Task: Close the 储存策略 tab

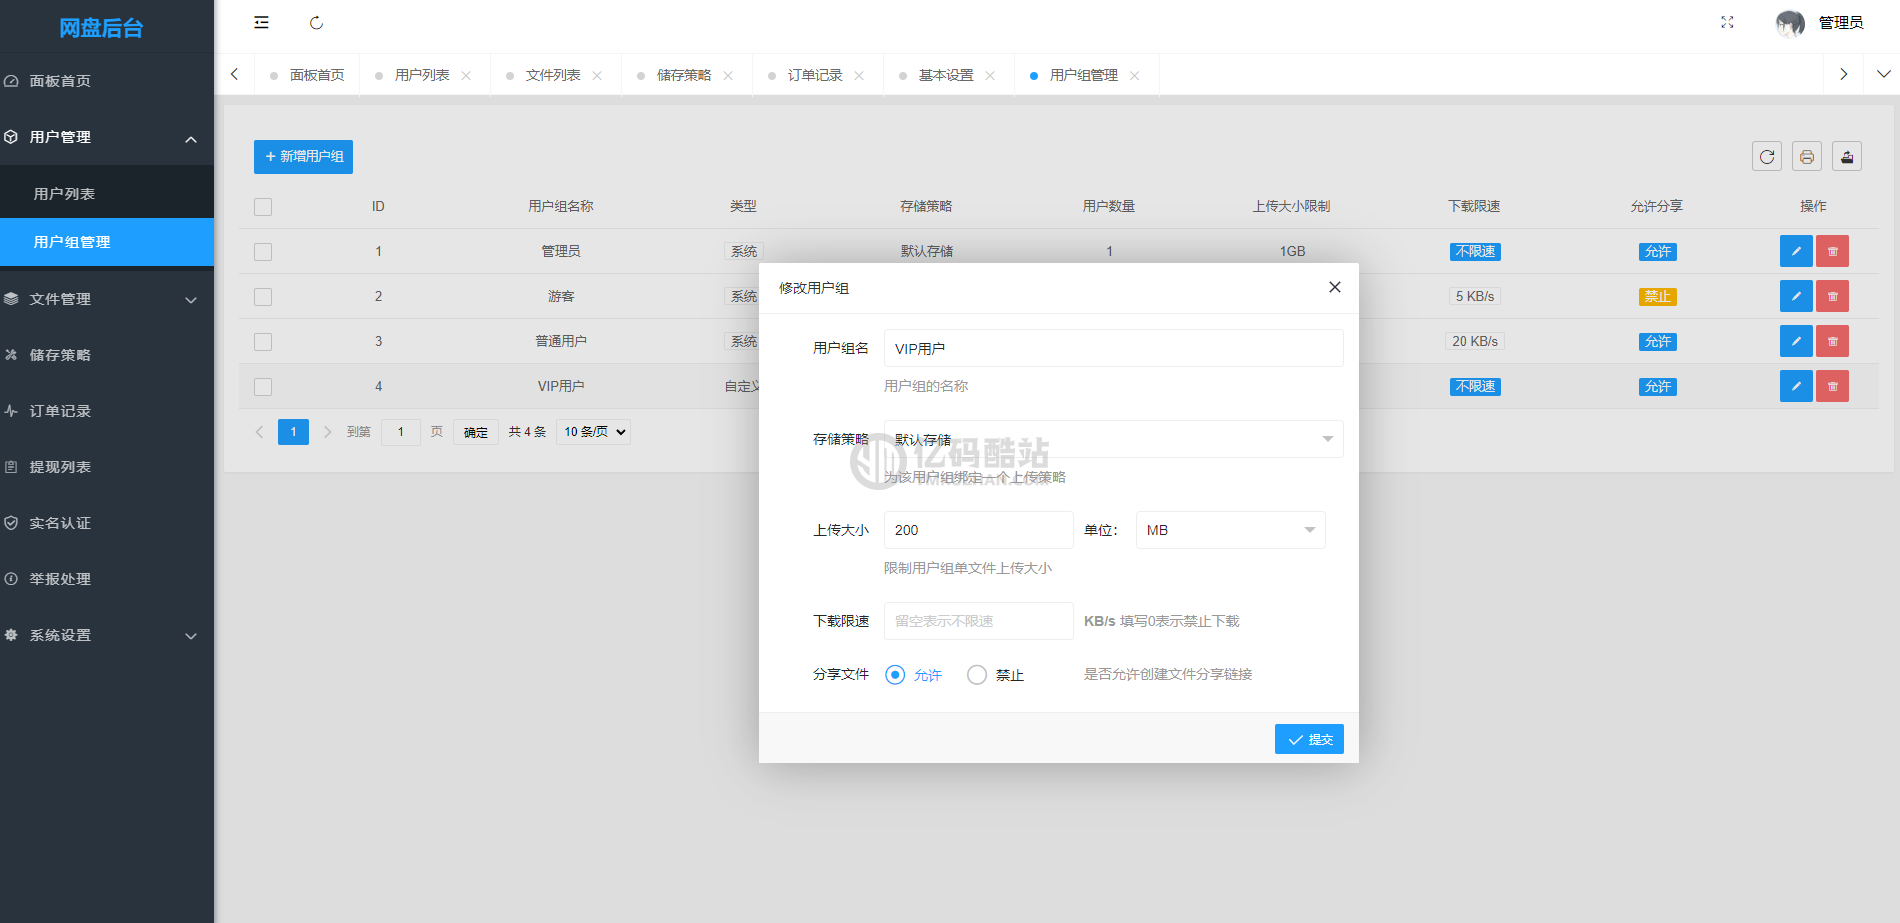Action: tap(728, 75)
